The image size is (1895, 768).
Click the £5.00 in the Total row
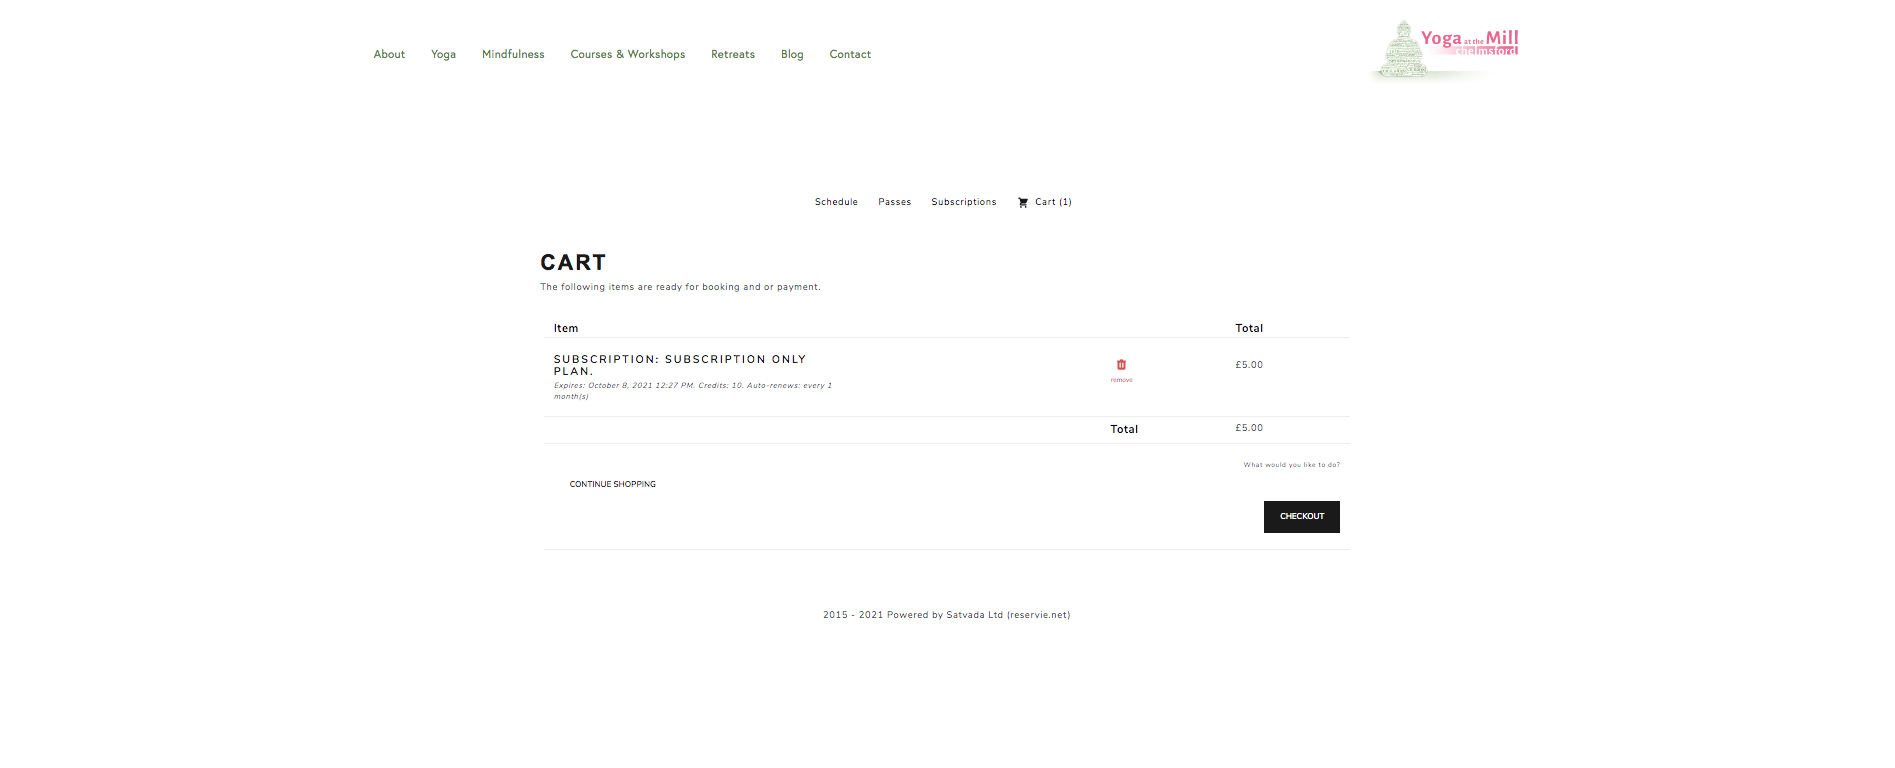click(x=1249, y=428)
